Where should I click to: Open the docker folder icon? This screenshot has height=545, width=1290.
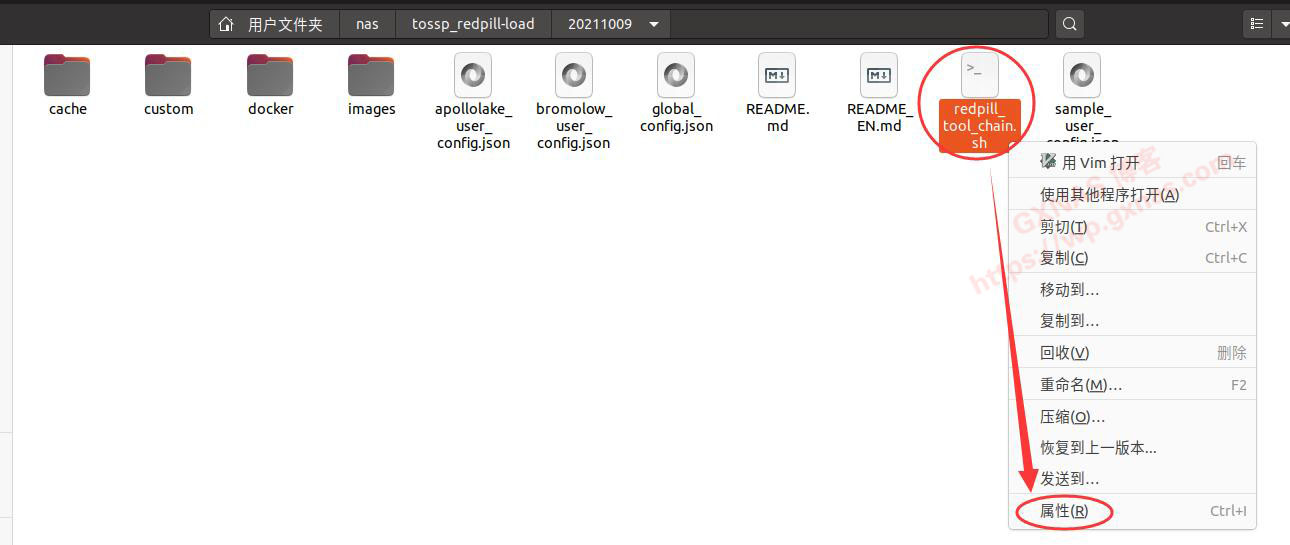point(270,75)
